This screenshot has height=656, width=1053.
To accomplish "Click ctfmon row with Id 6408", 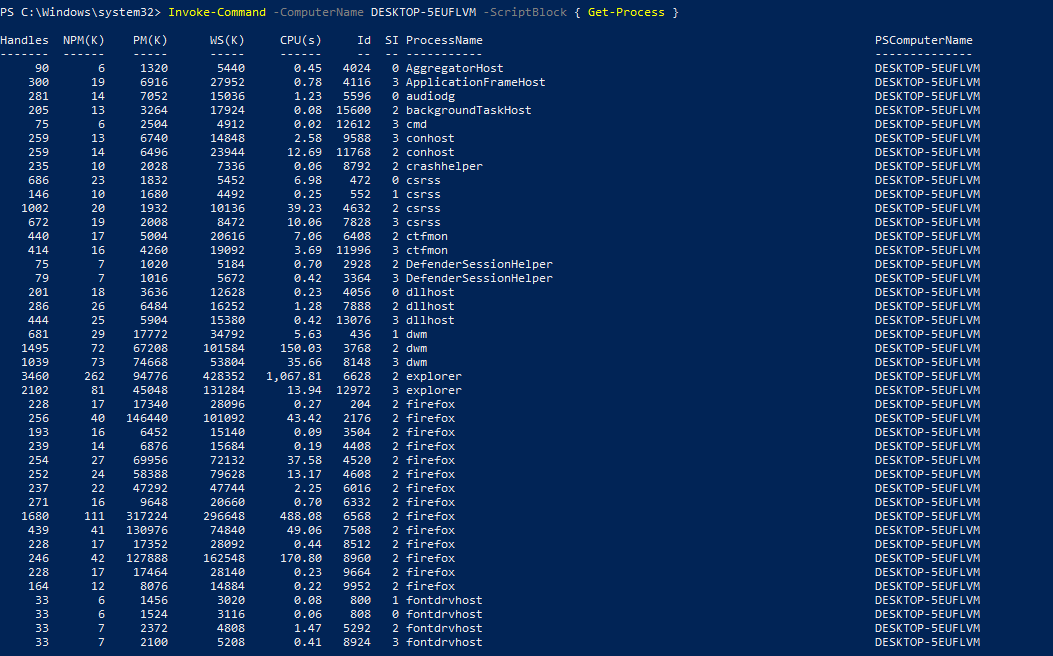I will coord(490,236).
